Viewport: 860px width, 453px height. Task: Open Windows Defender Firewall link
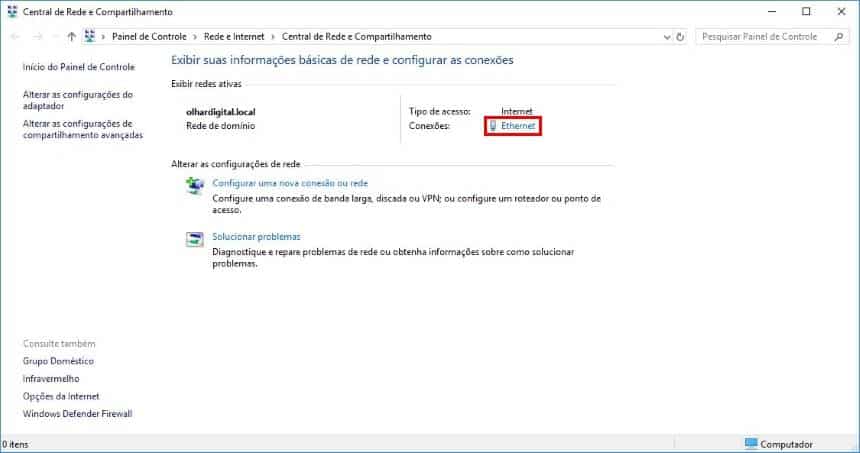(x=77, y=413)
